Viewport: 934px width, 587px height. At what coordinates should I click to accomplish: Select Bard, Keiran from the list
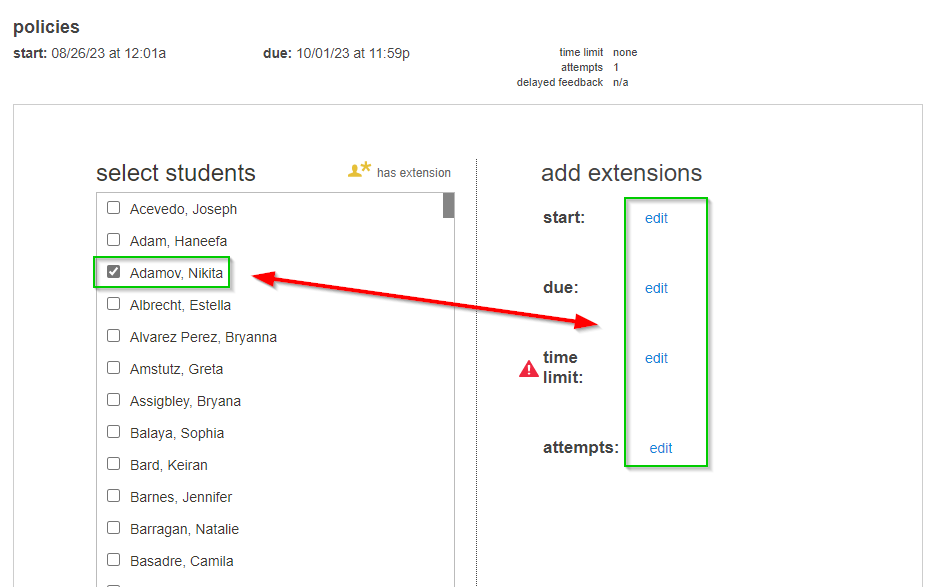[113, 464]
